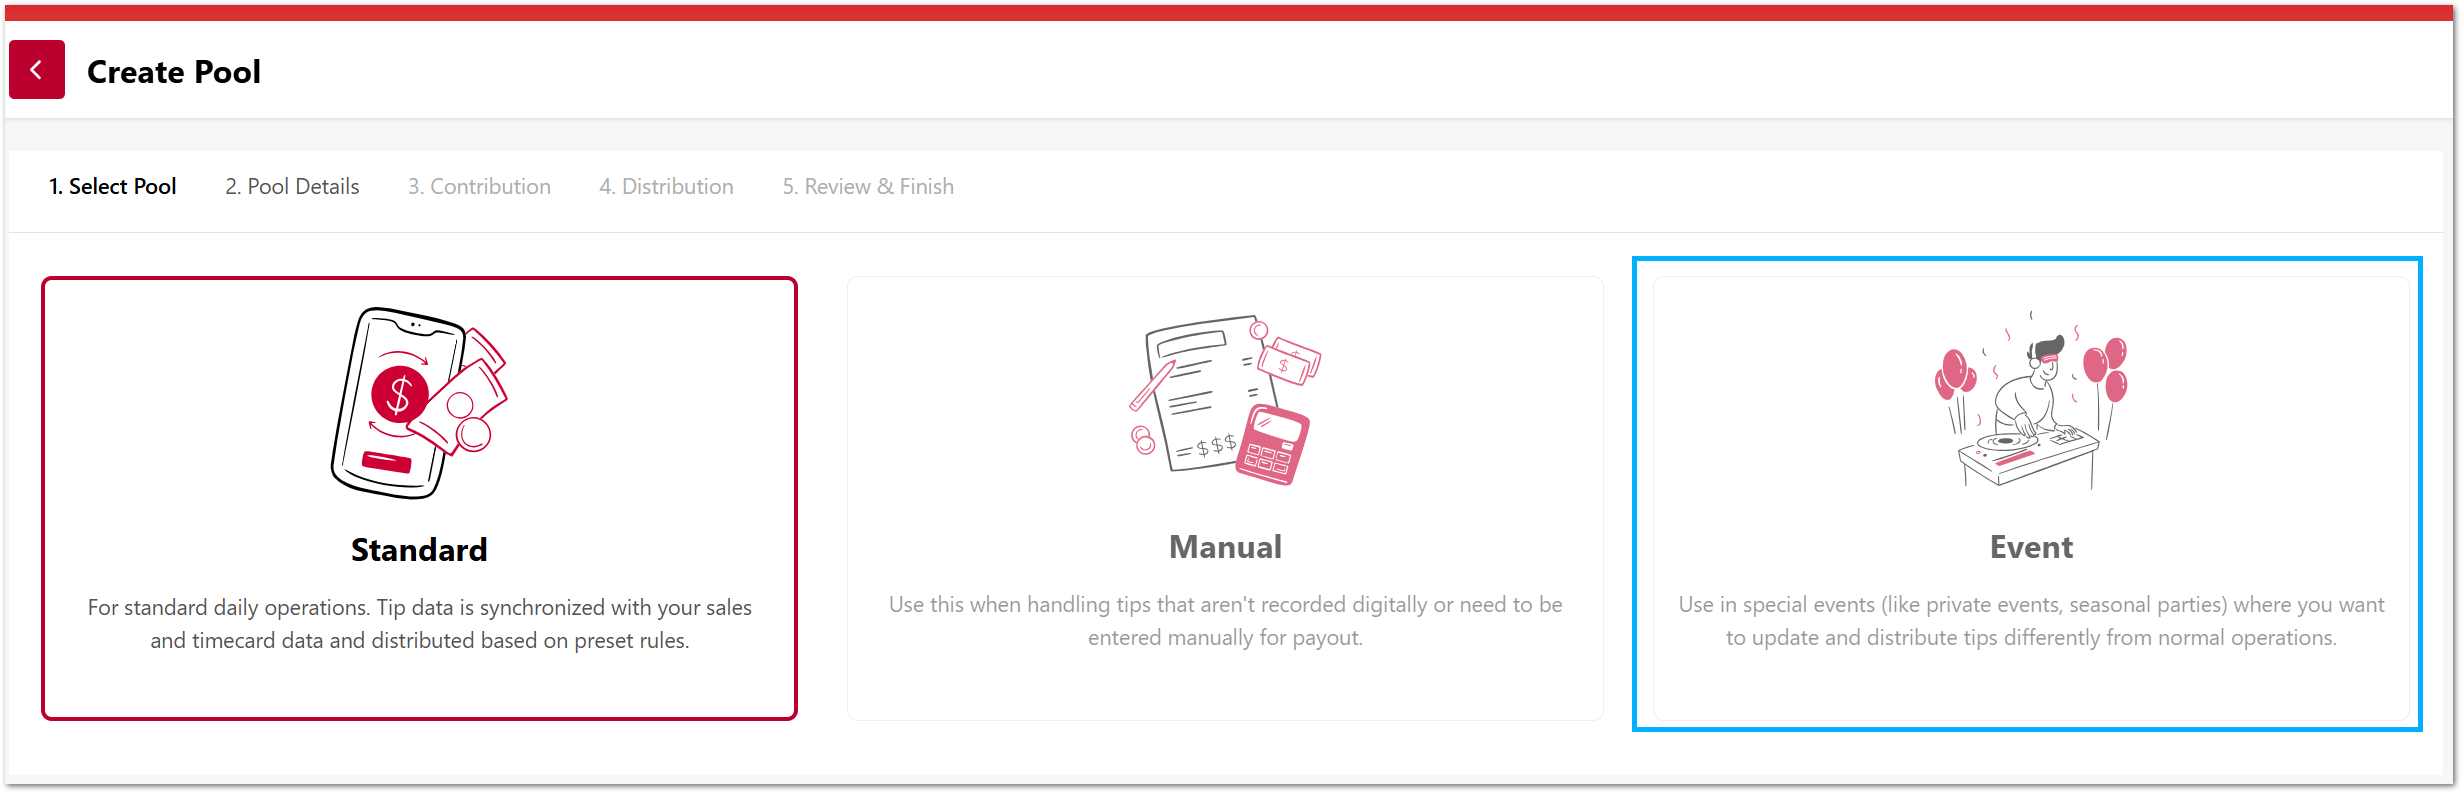The height and width of the screenshot is (793, 2462).
Task: Click the Standard pool phone illustration
Action: coord(419,403)
